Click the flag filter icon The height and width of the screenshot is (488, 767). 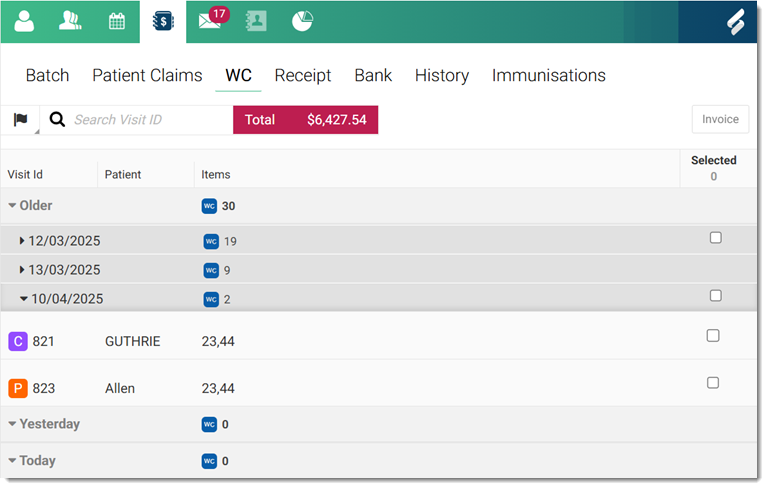pyautogui.click(x=21, y=119)
